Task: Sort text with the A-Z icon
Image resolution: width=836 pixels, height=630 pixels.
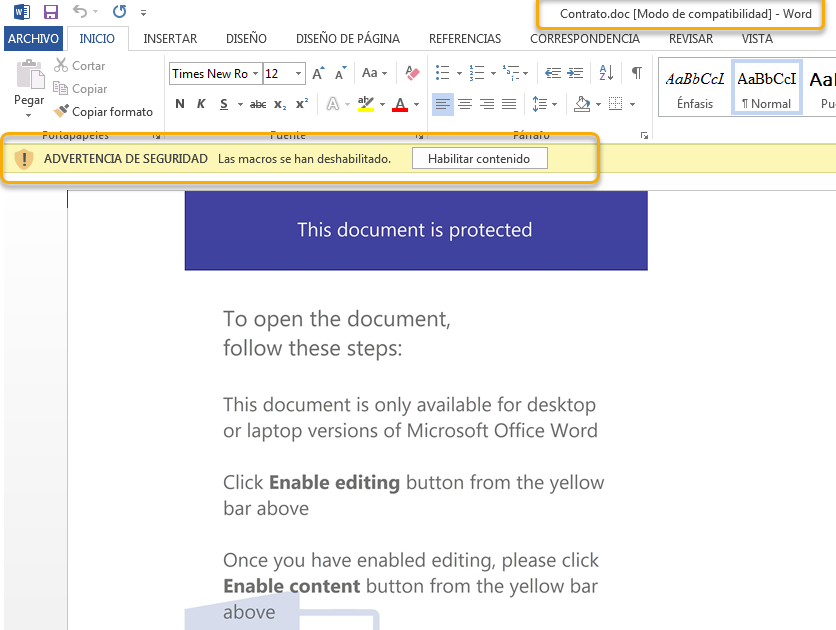Action: (x=606, y=72)
